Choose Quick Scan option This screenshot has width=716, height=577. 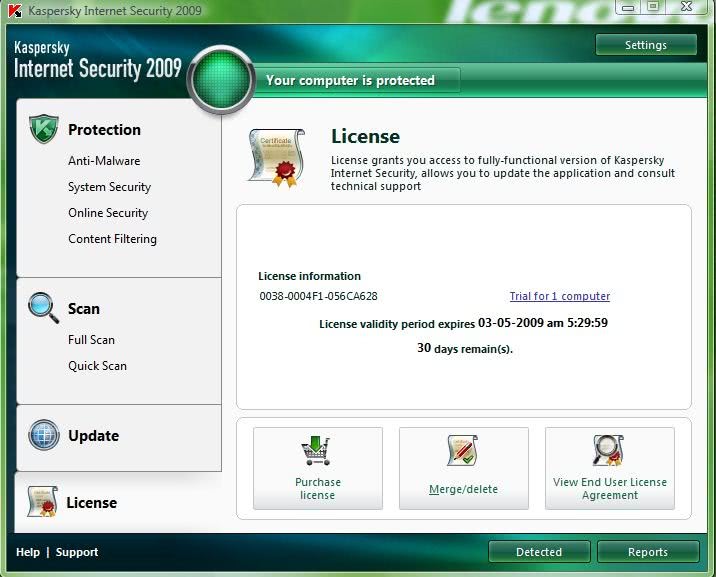(x=97, y=366)
